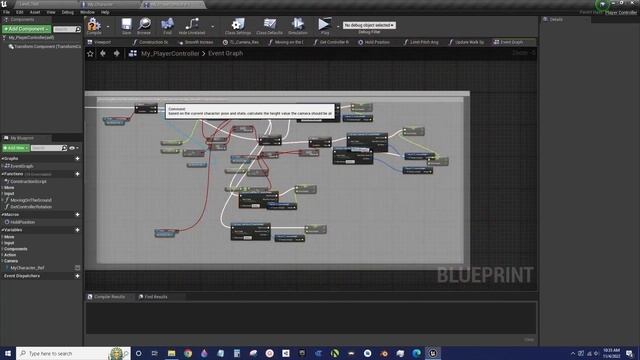This screenshot has height=360, width=640.
Task: Open the View menu
Action: tap(51, 12)
